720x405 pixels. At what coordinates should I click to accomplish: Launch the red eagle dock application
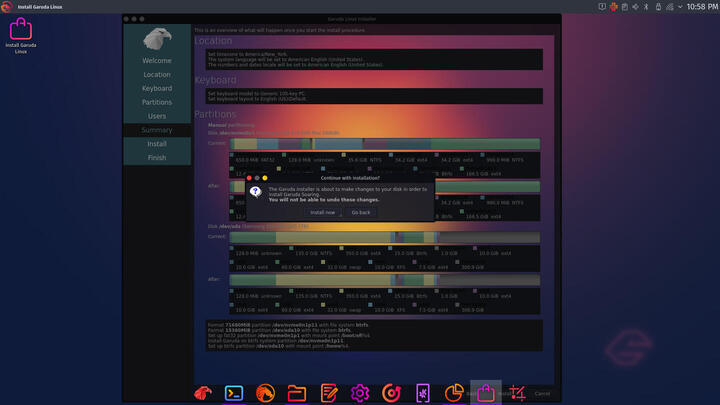coord(202,393)
